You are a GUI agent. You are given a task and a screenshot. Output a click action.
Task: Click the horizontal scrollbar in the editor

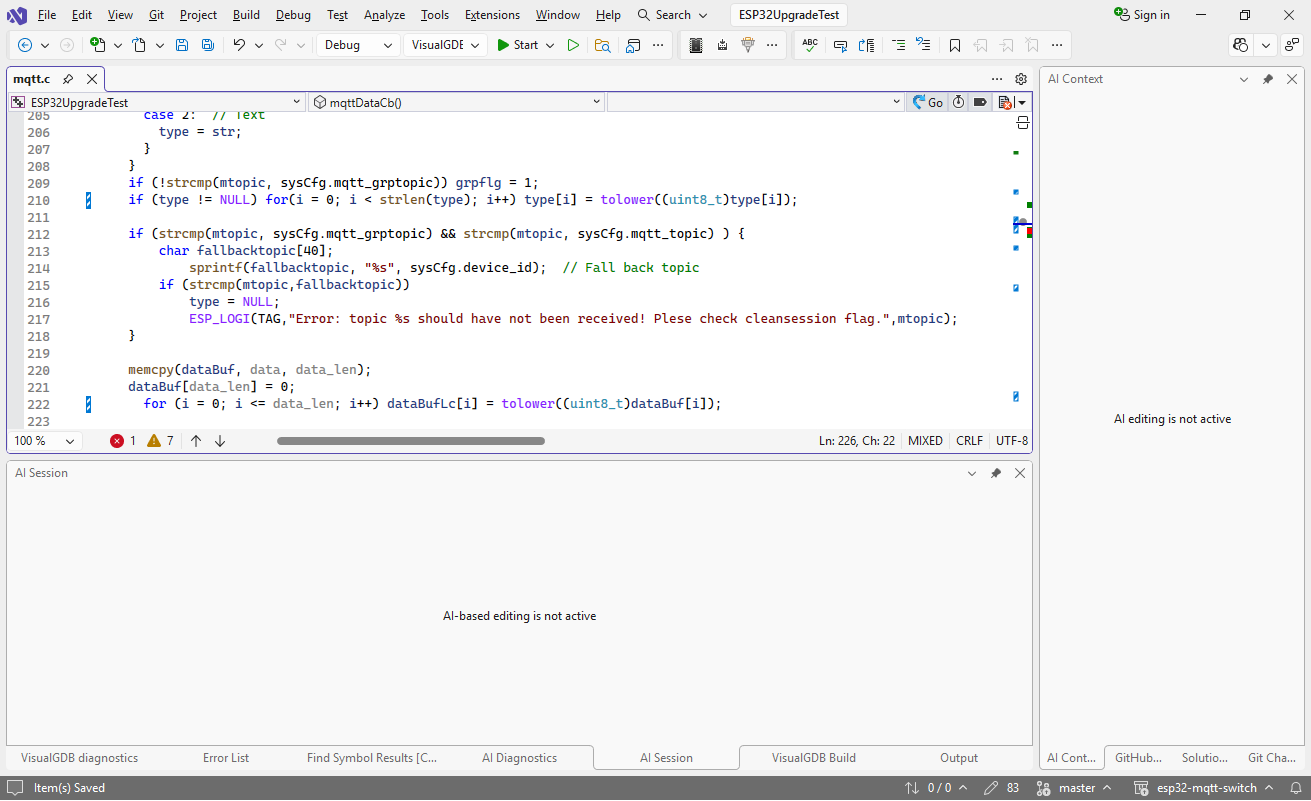click(x=410, y=441)
